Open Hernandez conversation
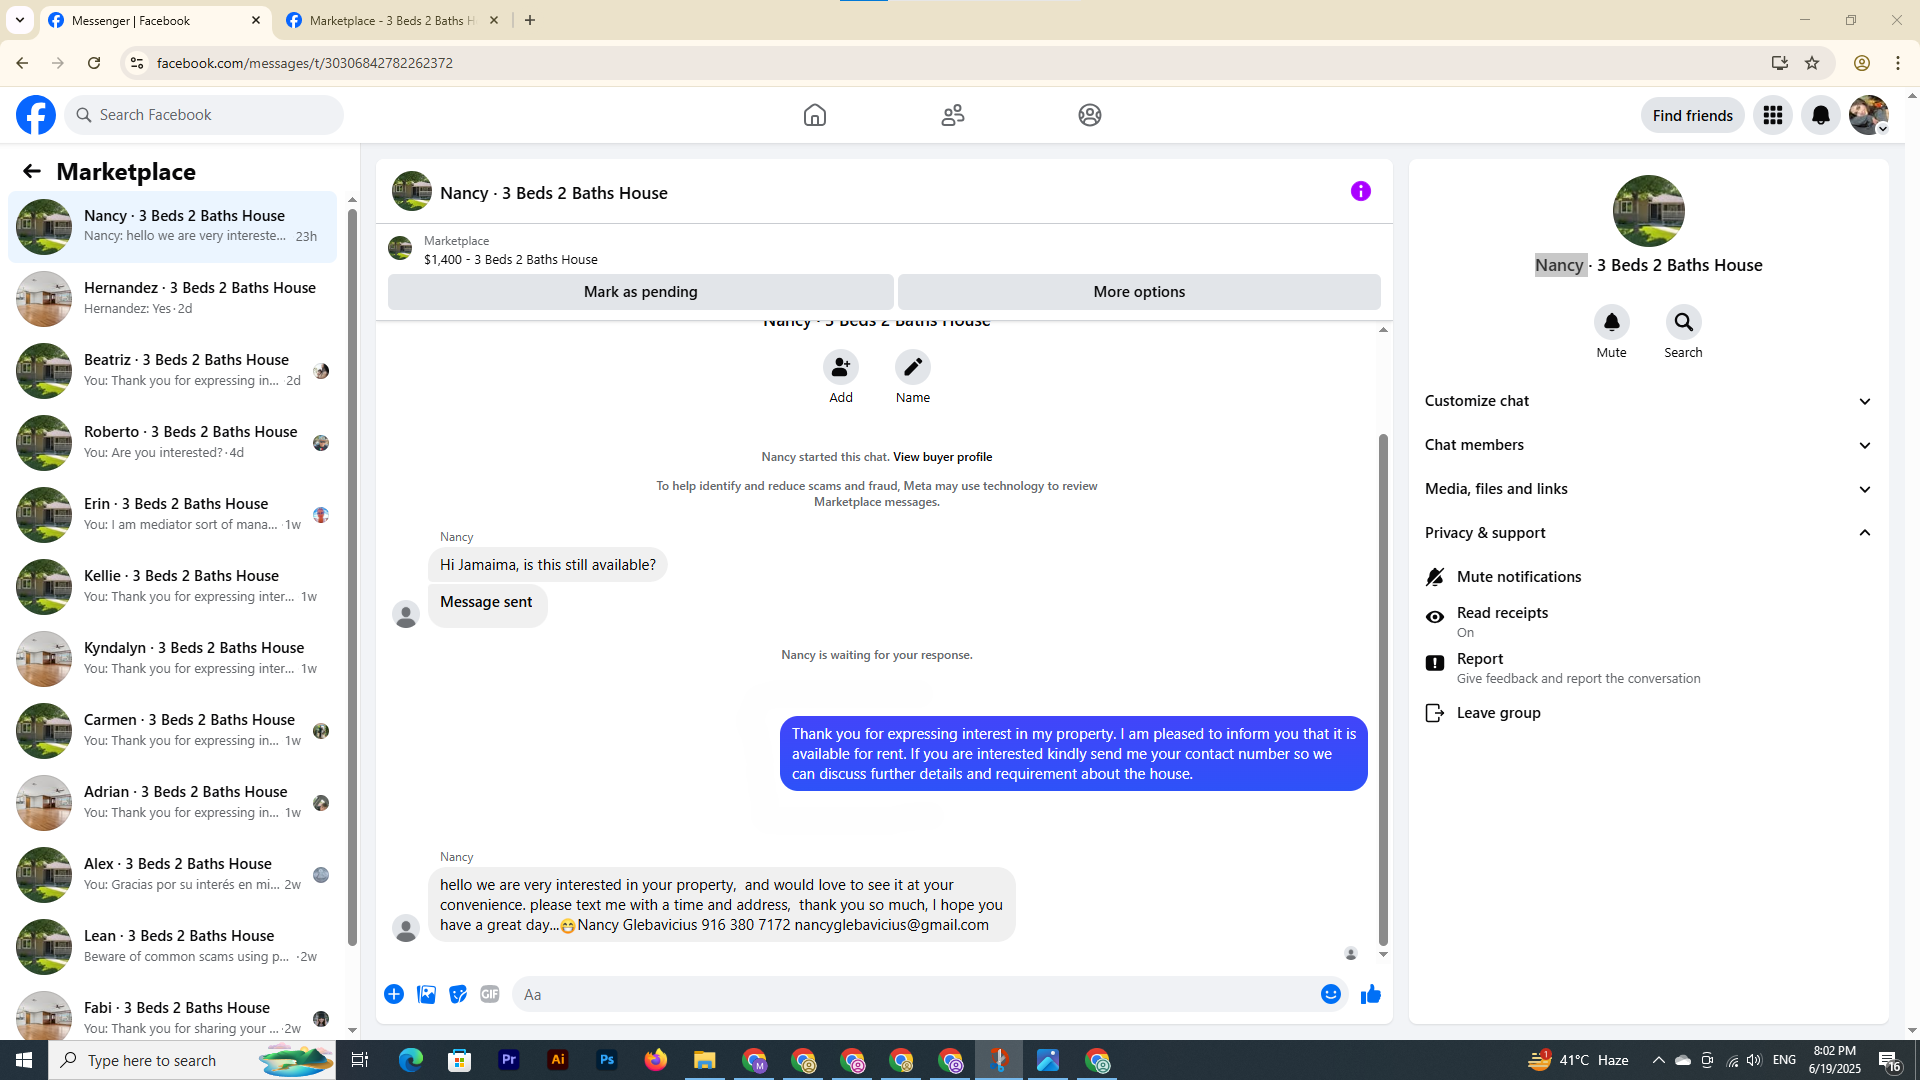Viewport: 1920px width, 1080px height. click(x=172, y=298)
